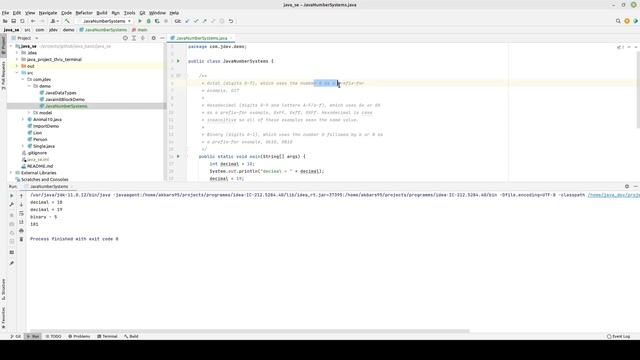Click run gutter arrow beside class JavaNumberSystems

pyautogui.click(x=178, y=61)
